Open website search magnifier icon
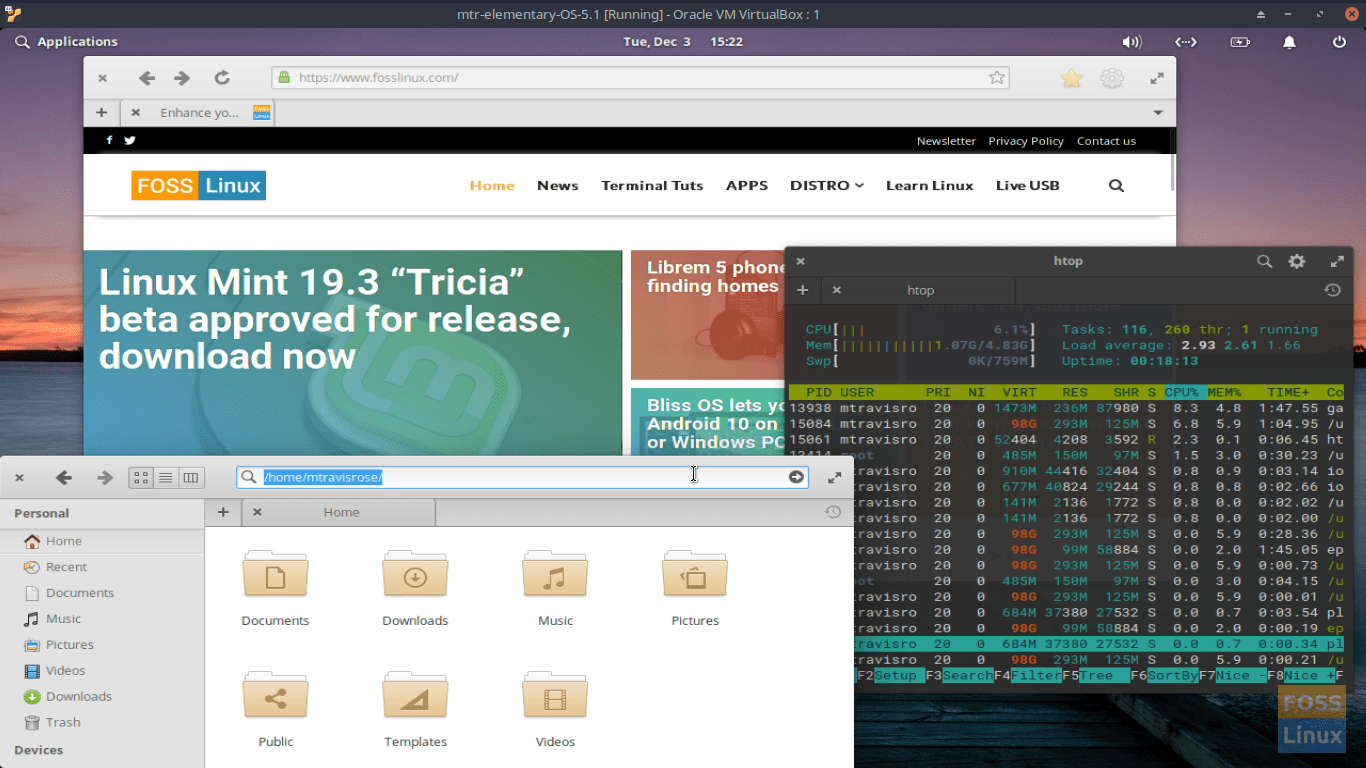The image size is (1366, 768). tap(1117, 185)
